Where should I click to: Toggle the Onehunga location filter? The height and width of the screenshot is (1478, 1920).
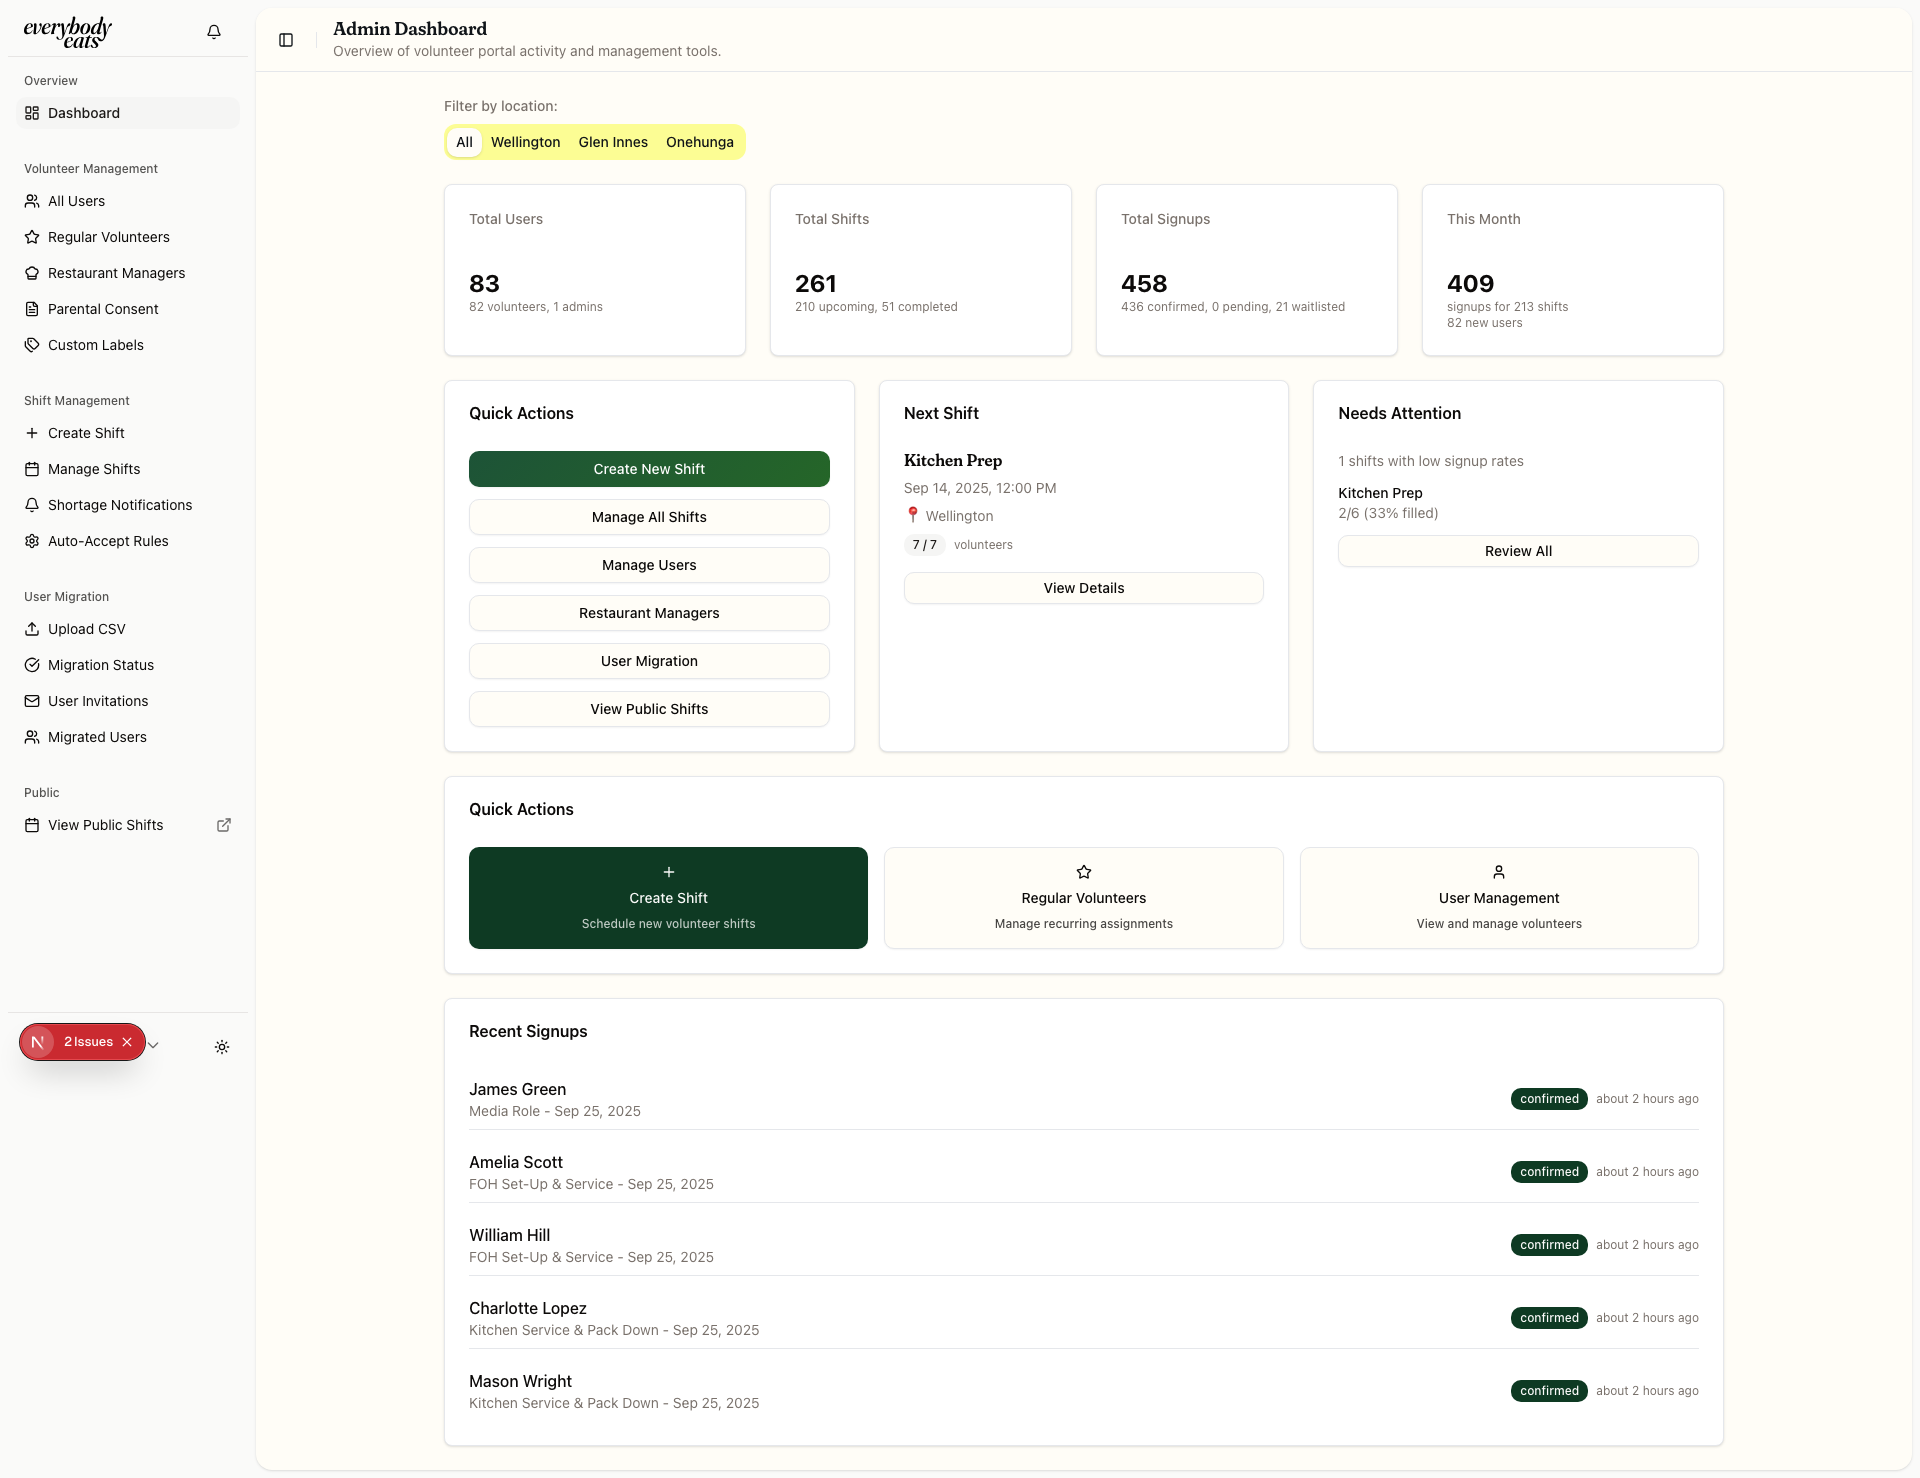pos(700,142)
